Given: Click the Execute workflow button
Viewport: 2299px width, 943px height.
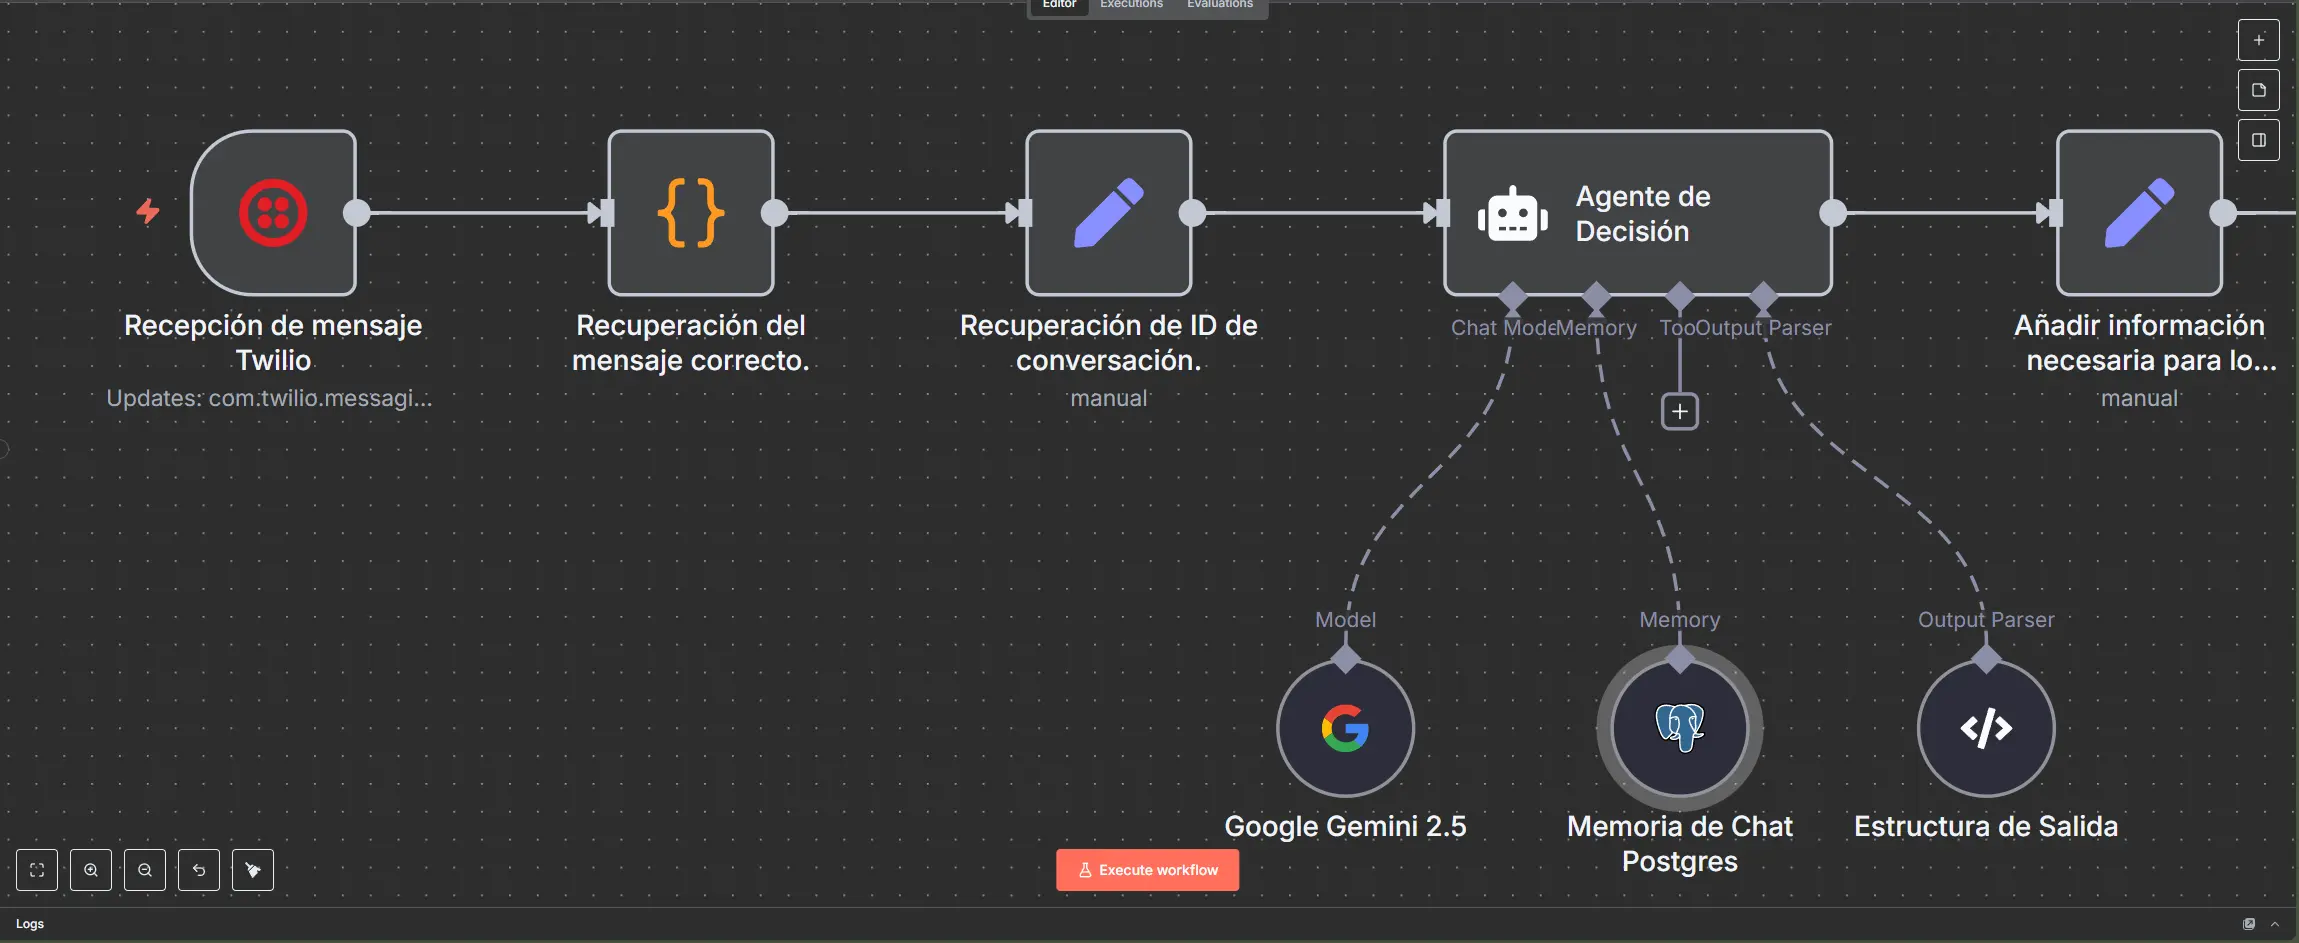Looking at the screenshot, I should click(1147, 870).
